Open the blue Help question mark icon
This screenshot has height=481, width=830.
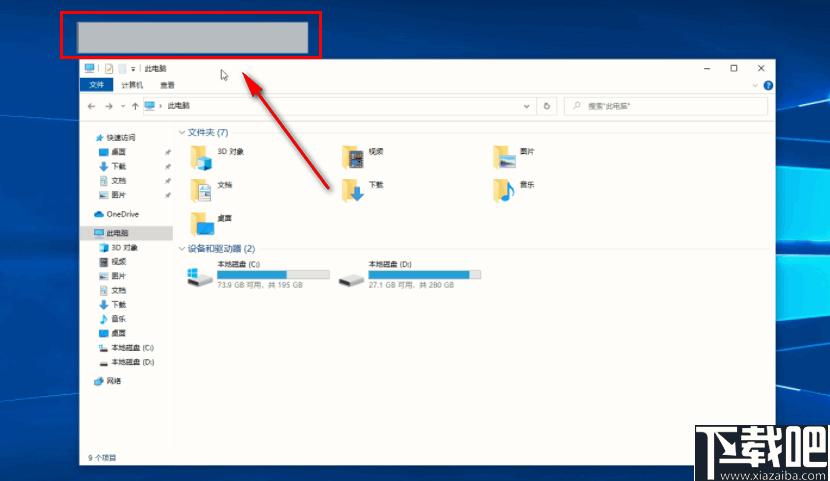[x=768, y=86]
